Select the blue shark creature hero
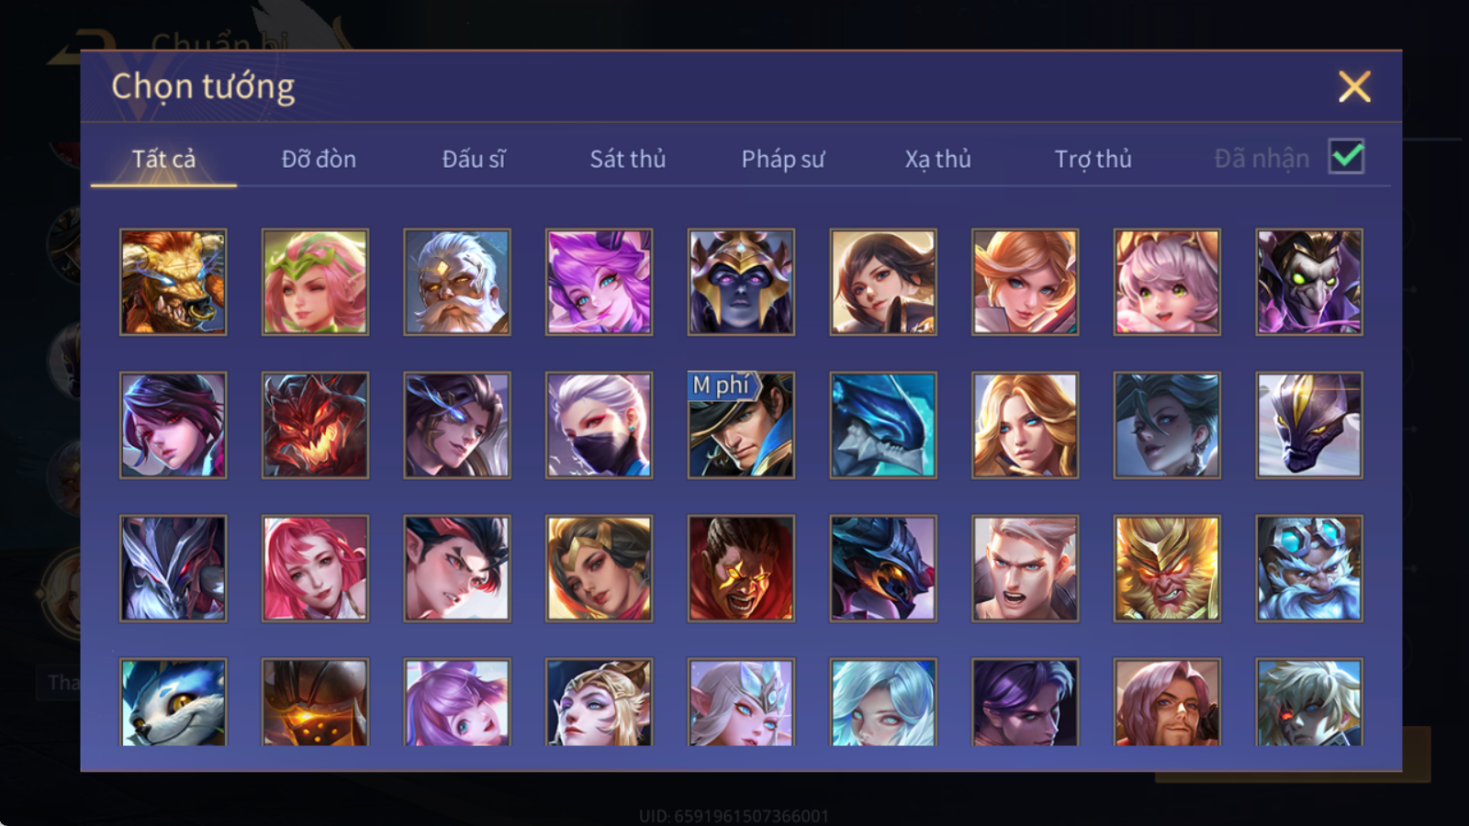Image resolution: width=1469 pixels, height=826 pixels. click(x=883, y=425)
